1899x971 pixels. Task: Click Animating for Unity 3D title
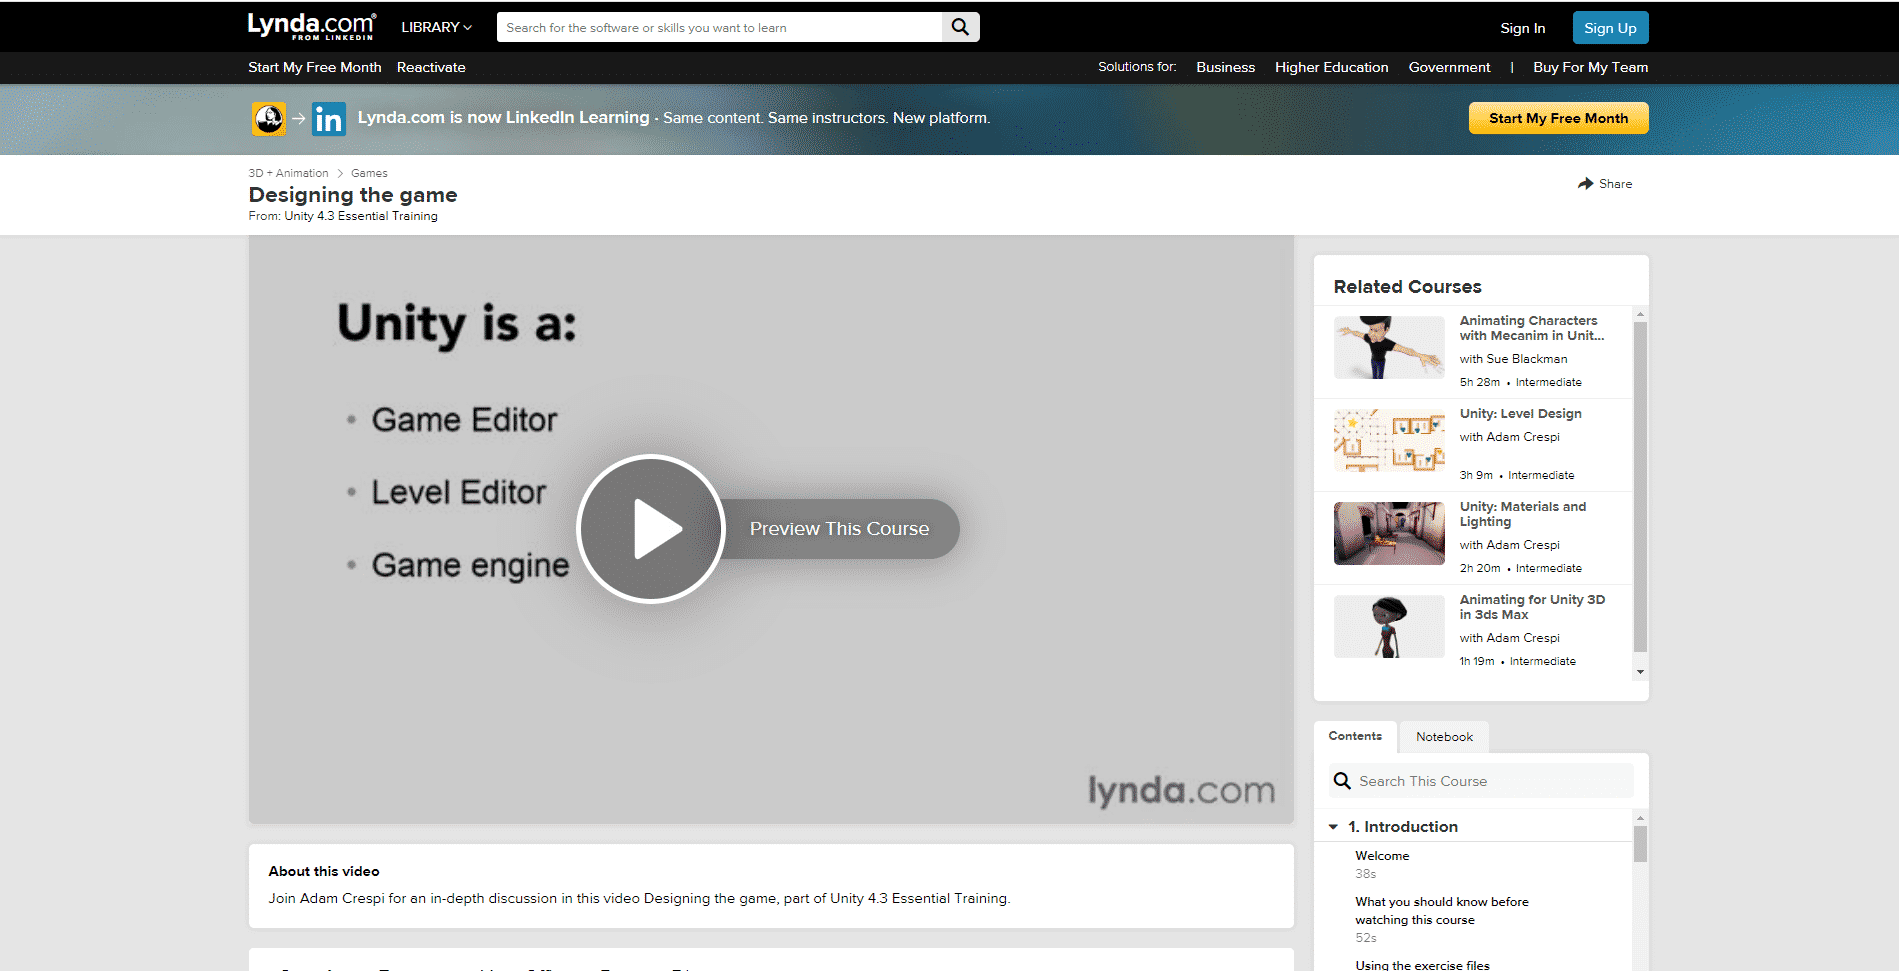tap(1531, 607)
